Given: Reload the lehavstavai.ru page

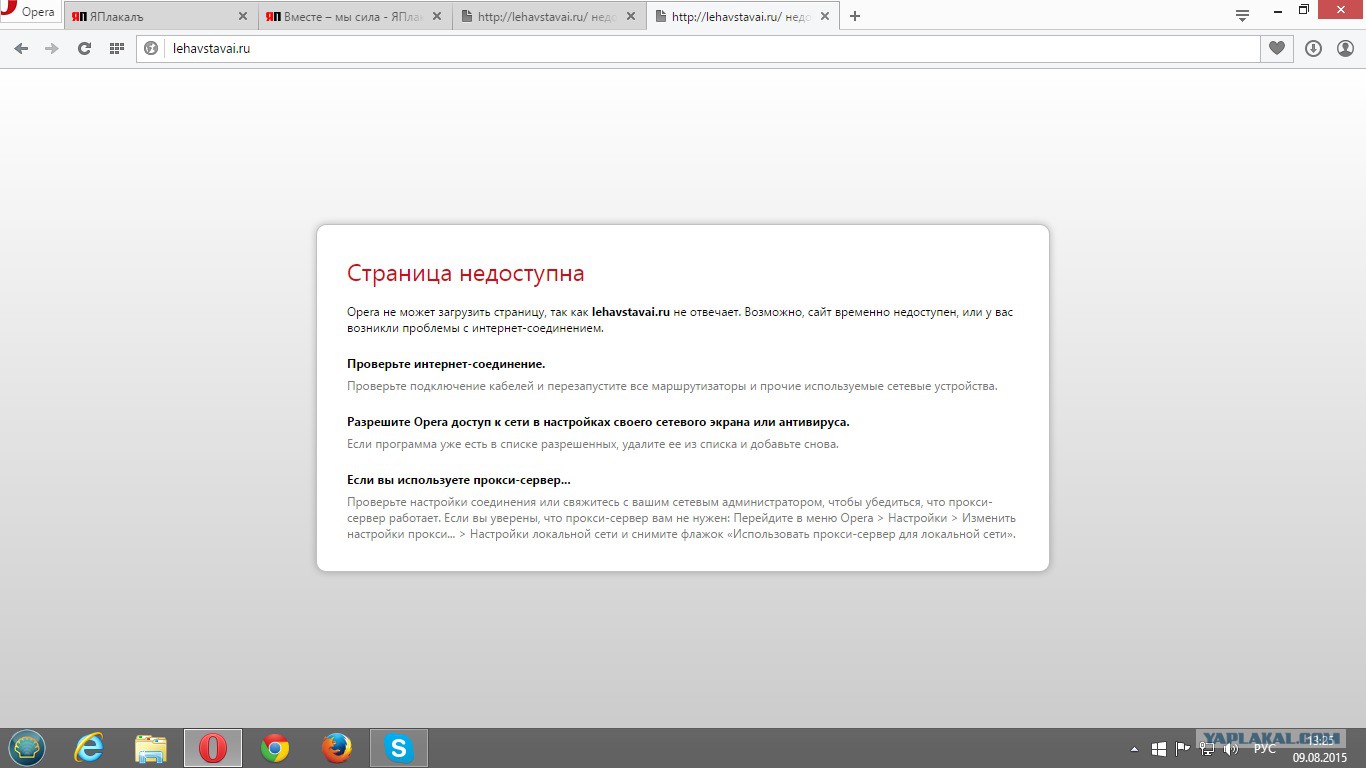Looking at the screenshot, I should tap(85, 48).
